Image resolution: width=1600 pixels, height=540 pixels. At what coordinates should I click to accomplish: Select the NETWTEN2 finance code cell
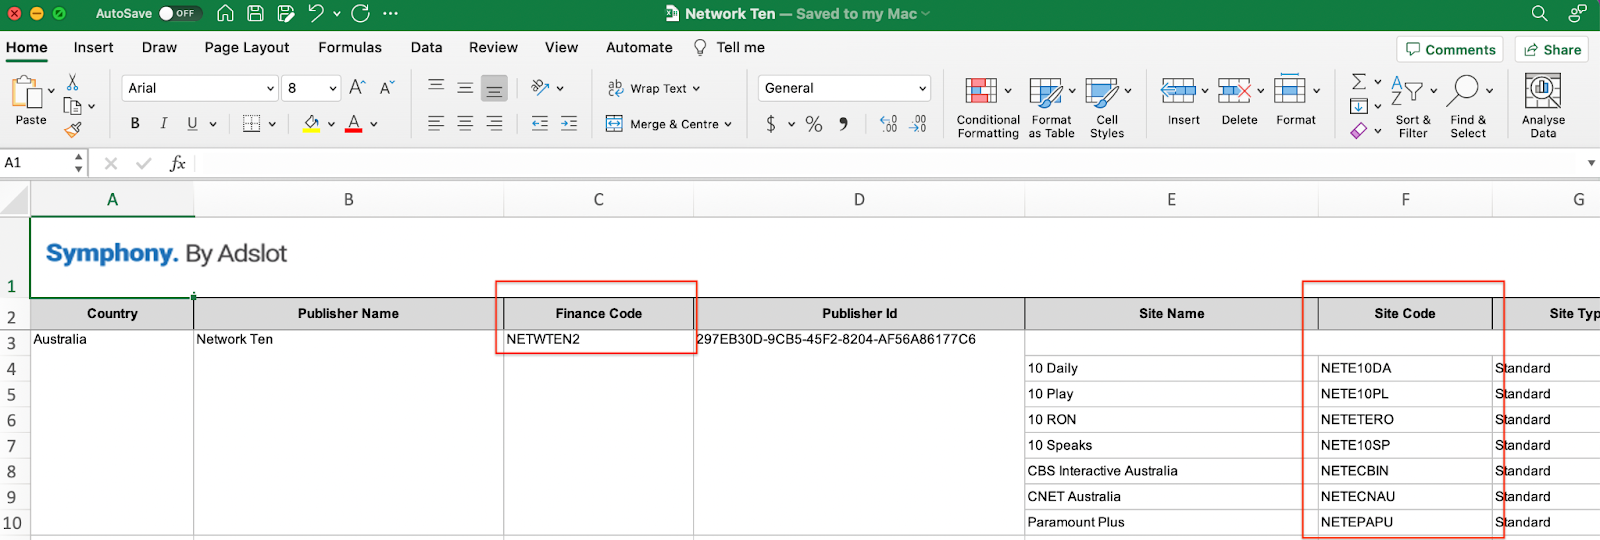coord(598,340)
